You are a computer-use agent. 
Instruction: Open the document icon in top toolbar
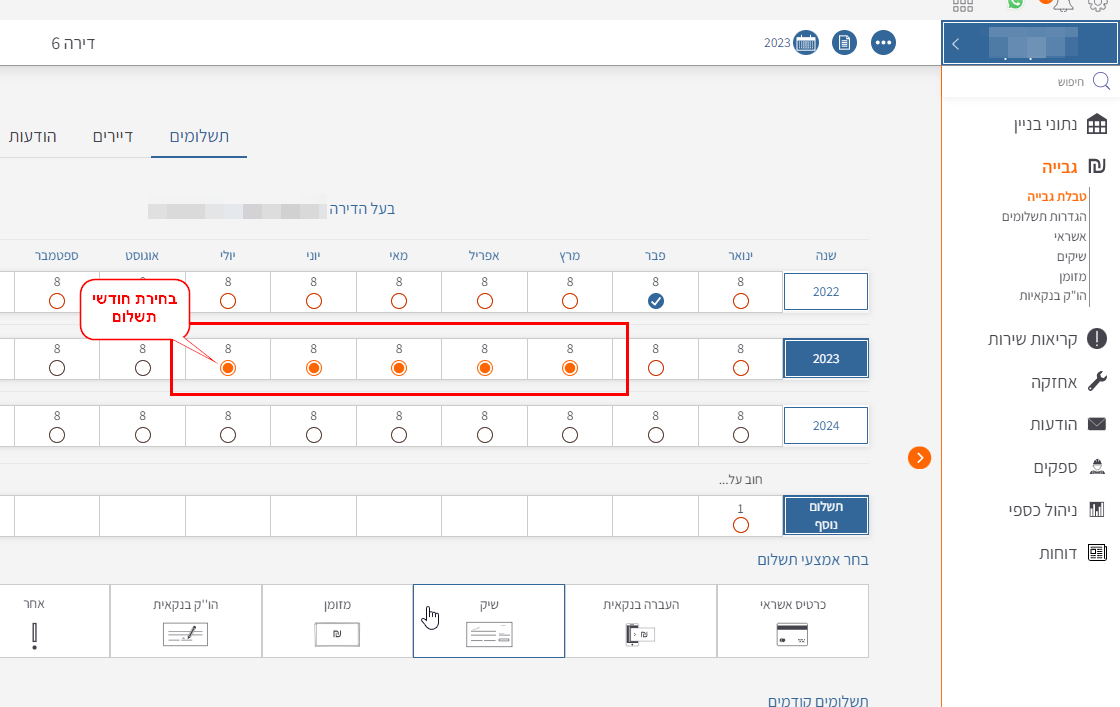(845, 43)
